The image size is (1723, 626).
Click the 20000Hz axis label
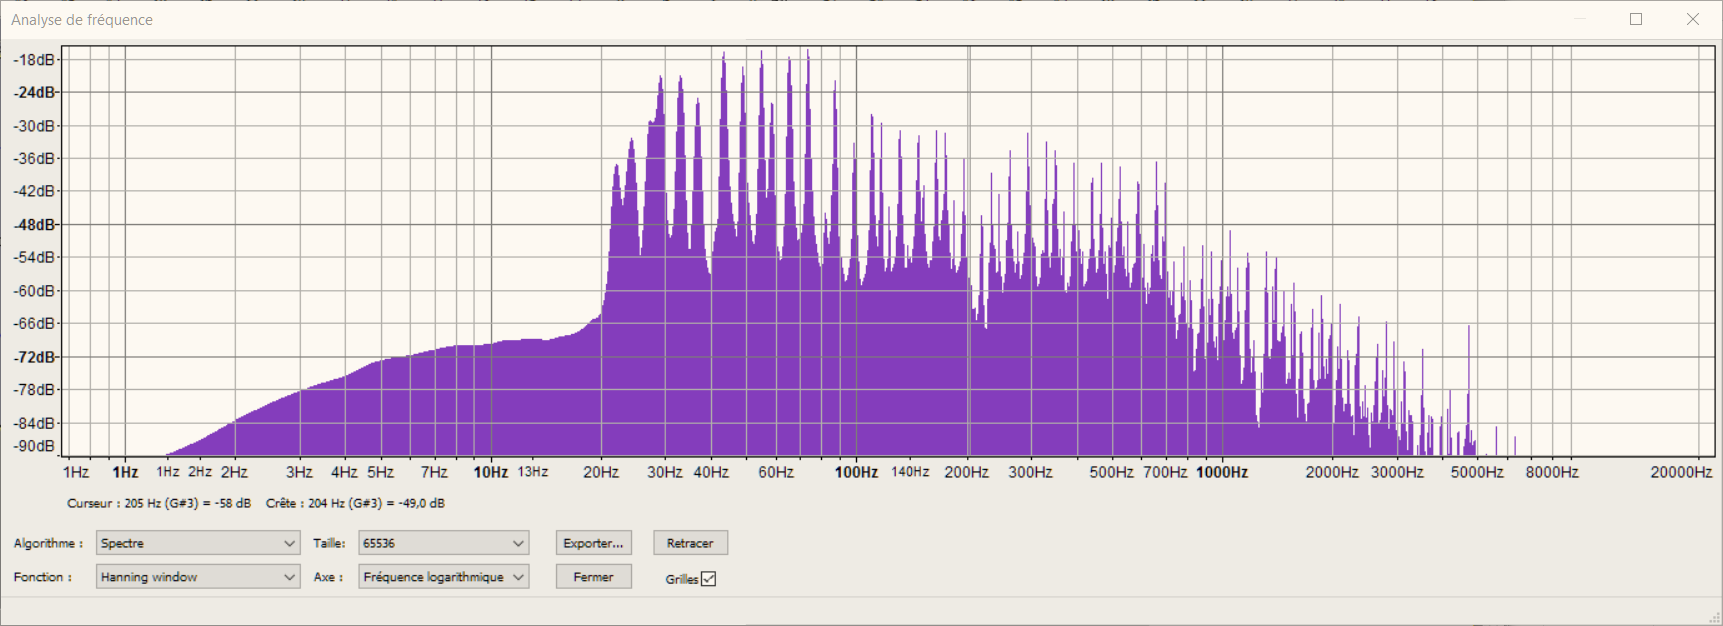coord(1681,472)
